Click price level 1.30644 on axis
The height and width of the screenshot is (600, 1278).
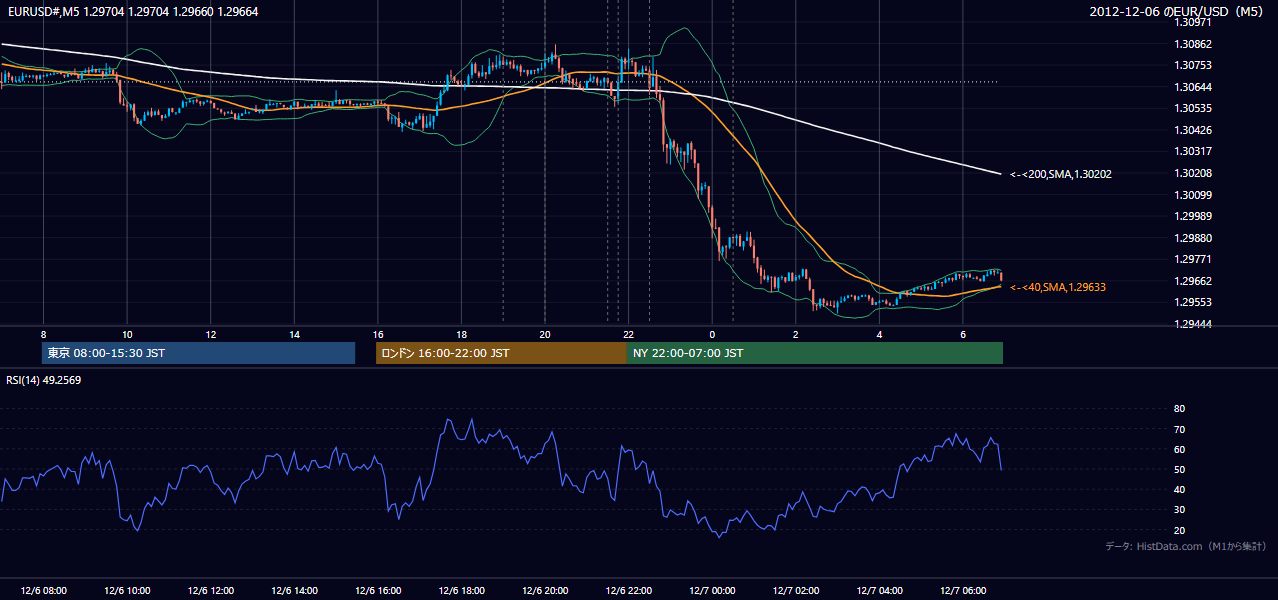1193,87
